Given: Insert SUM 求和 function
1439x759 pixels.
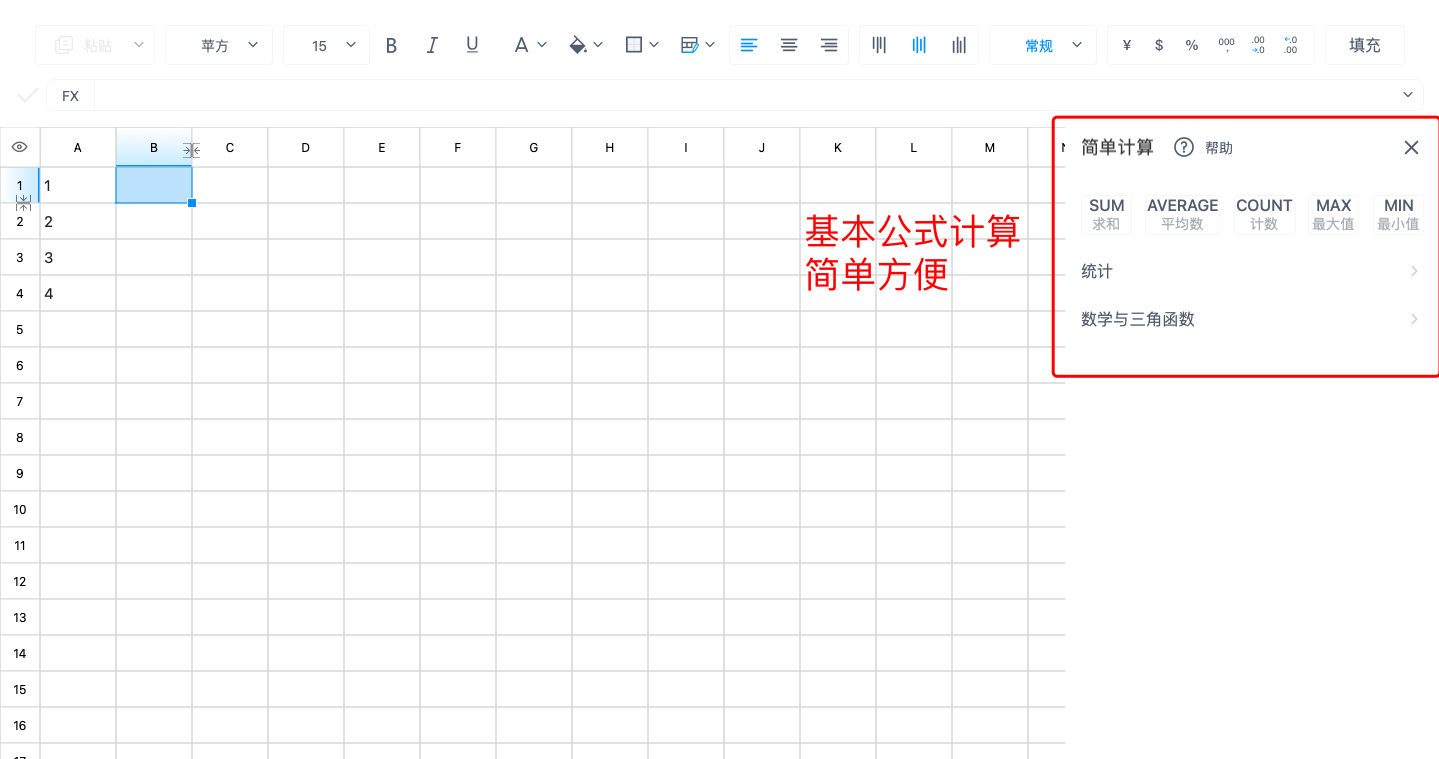Looking at the screenshot, I should pos(1107,214).
